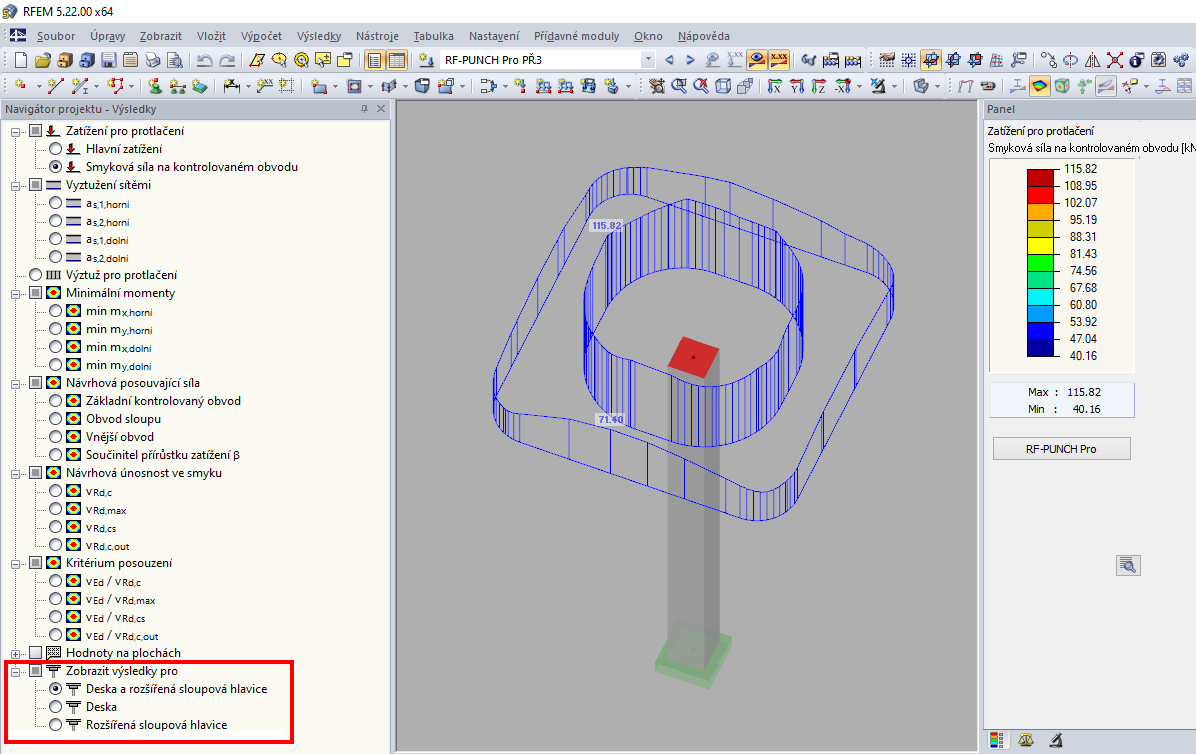Click the RF-PUNCH Pro button
This screenshot has width=1196, height=754.
pyautogui.click(x=1061, y=449)
